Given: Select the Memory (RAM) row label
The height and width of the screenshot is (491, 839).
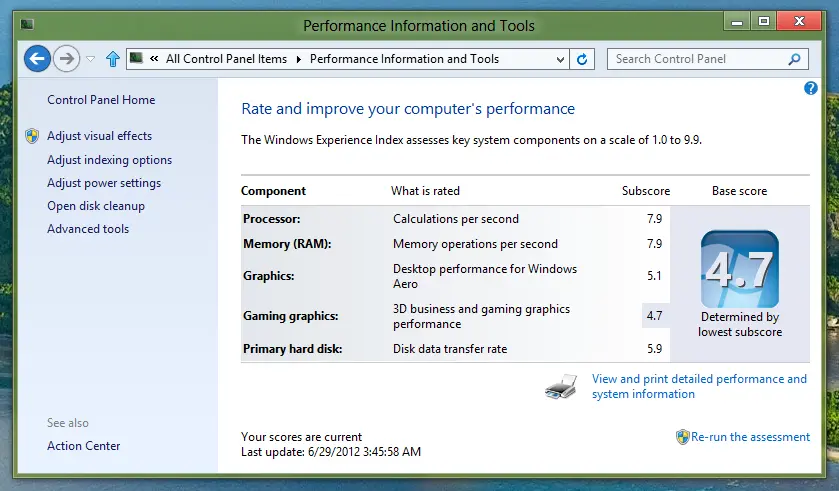Looking at the screenshot, I should [287, 244].
